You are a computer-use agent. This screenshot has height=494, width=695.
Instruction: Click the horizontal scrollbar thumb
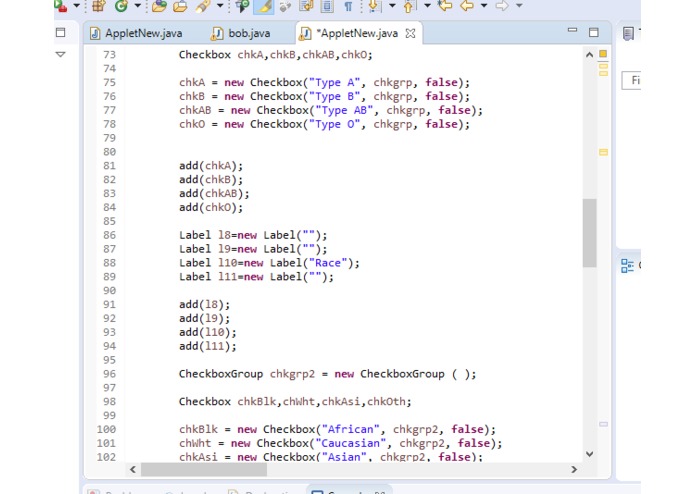(x=204, y=469)
